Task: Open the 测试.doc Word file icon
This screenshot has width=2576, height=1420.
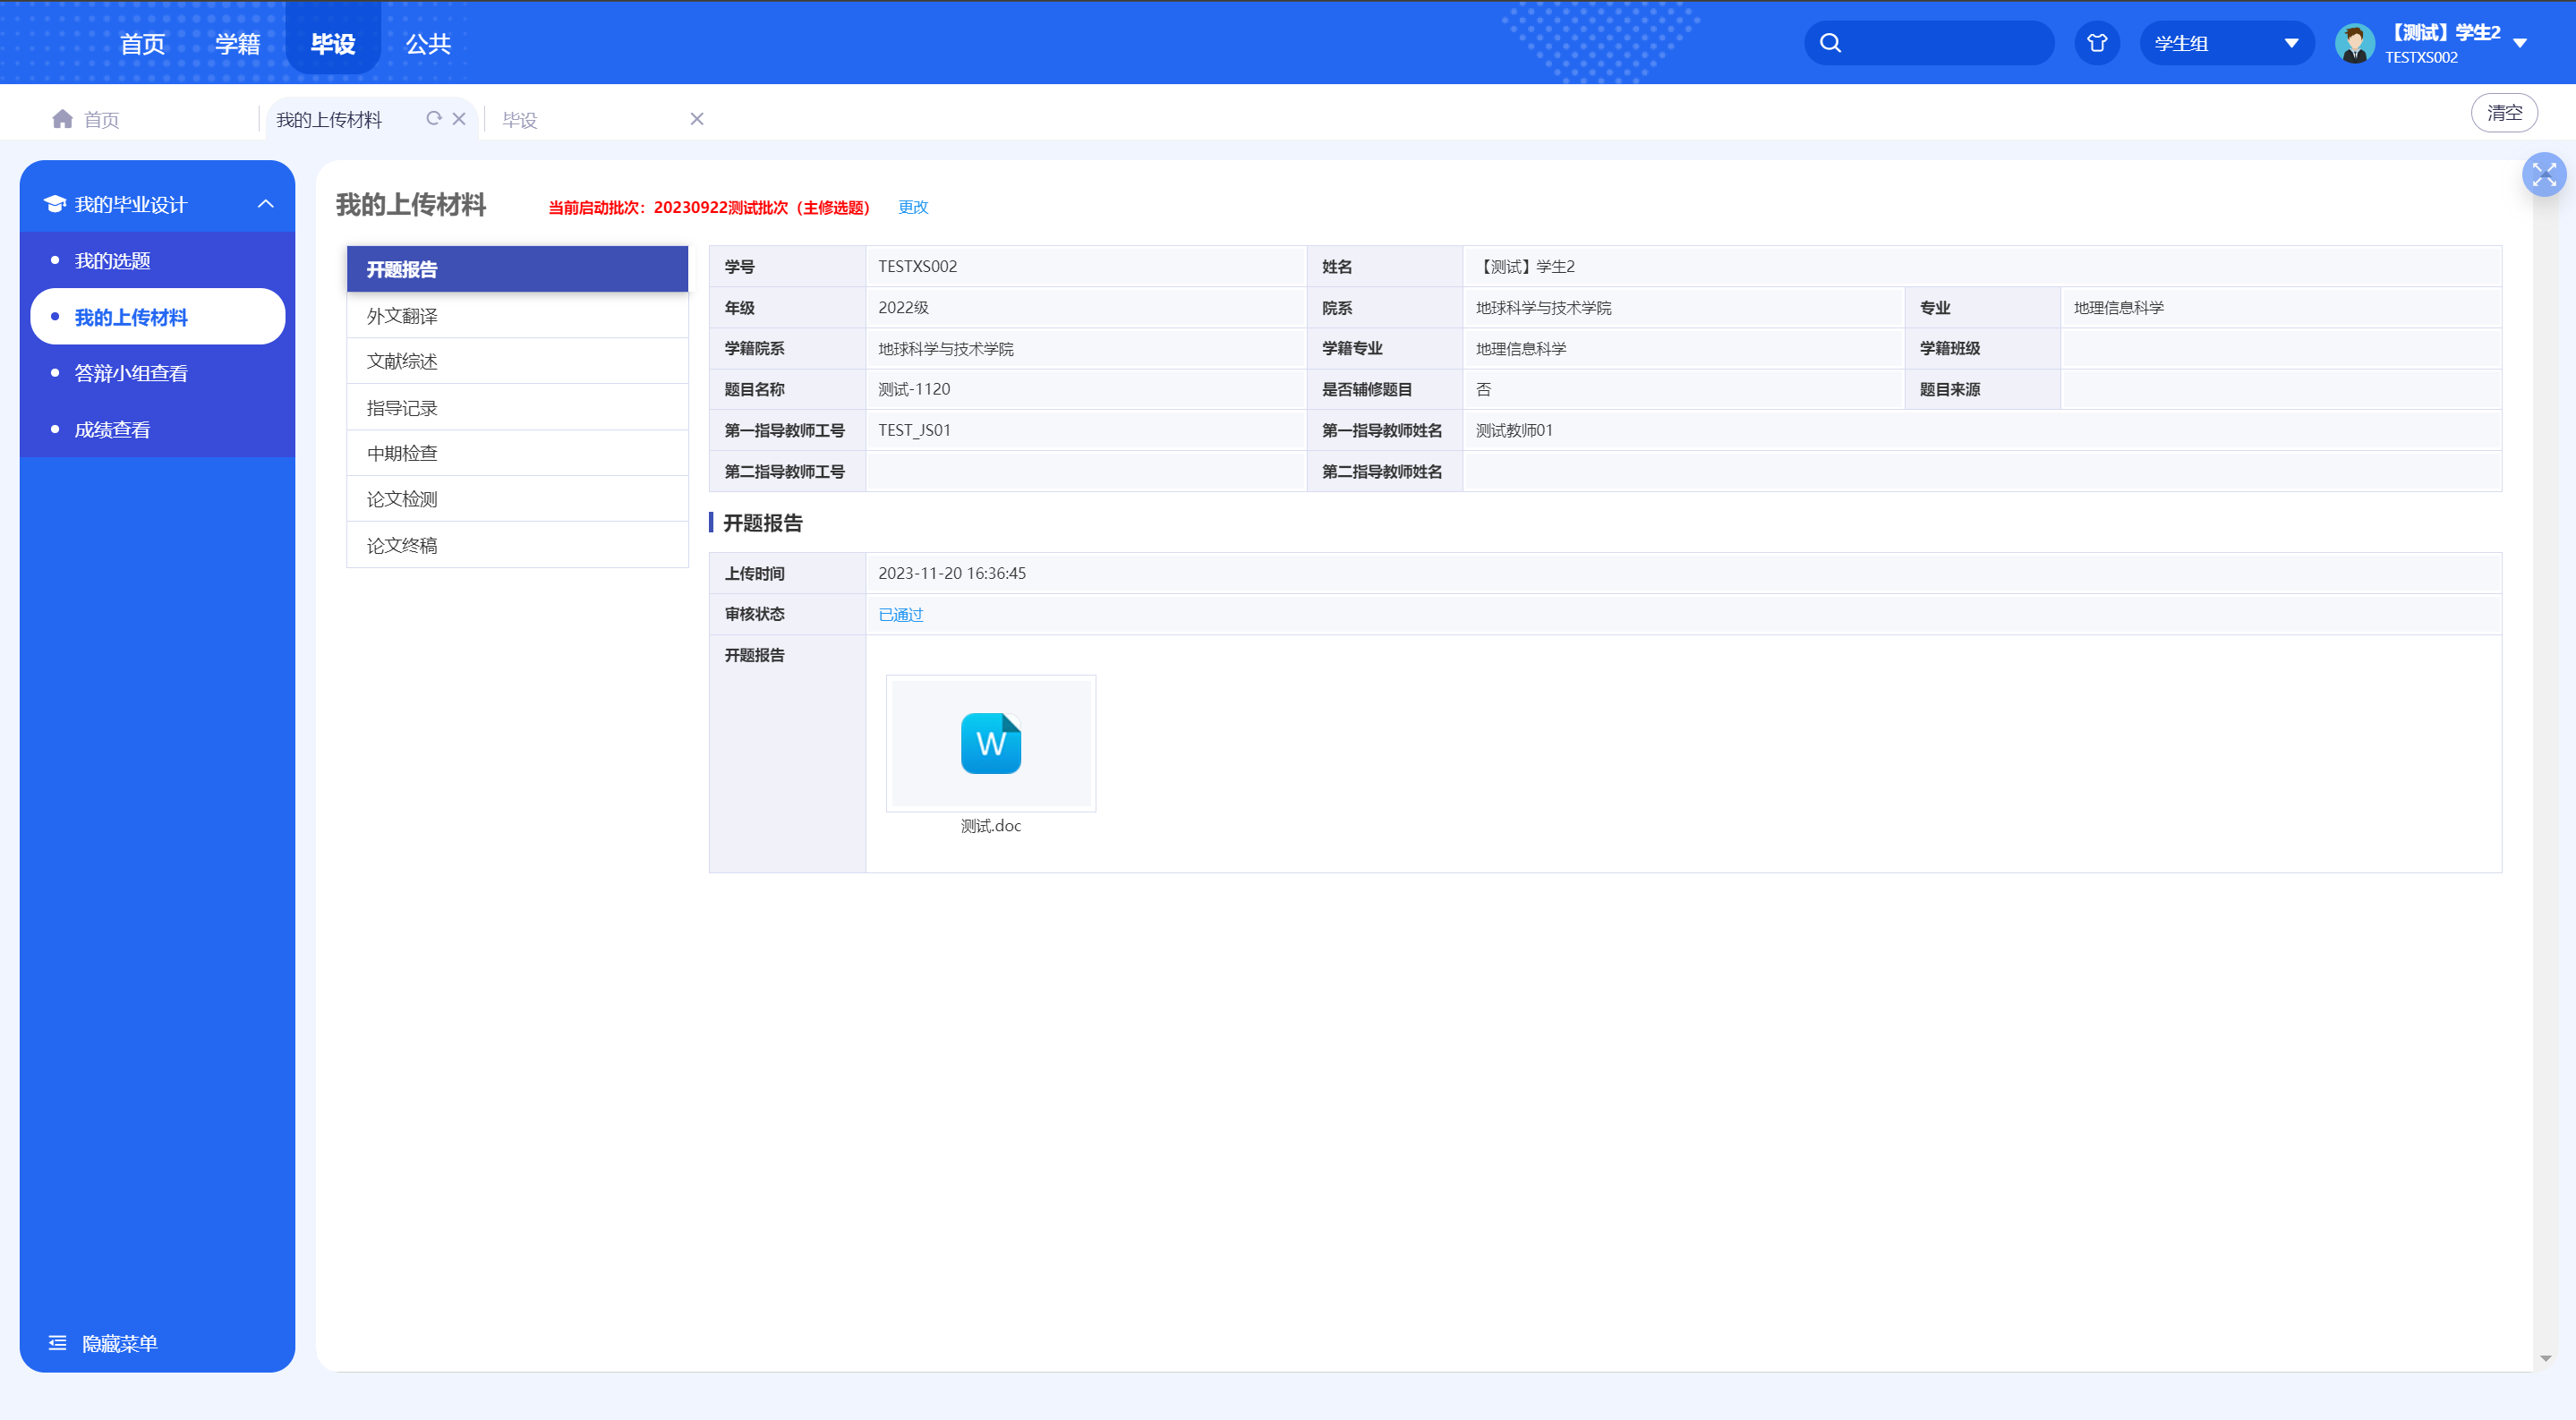Action: 990,743
